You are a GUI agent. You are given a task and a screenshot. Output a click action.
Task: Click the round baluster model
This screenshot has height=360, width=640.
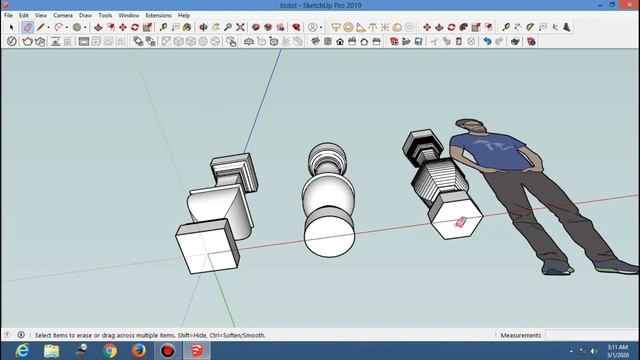(329, 200)
